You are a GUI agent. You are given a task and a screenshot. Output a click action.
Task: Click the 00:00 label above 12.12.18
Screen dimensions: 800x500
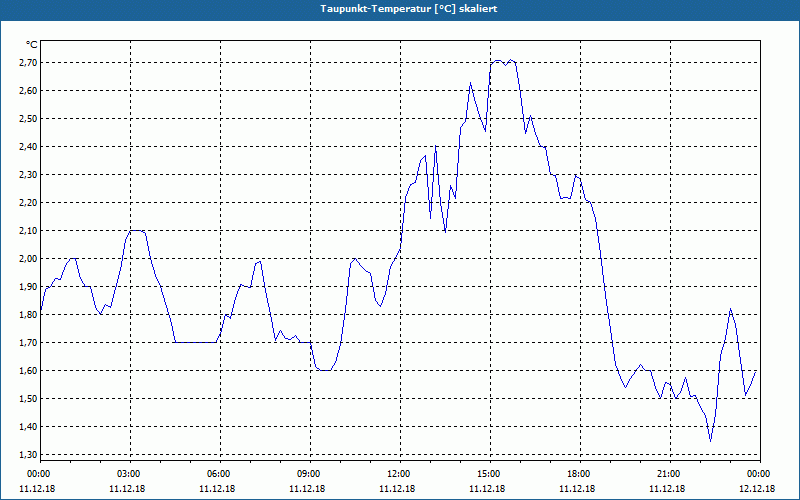pos(757,474)
